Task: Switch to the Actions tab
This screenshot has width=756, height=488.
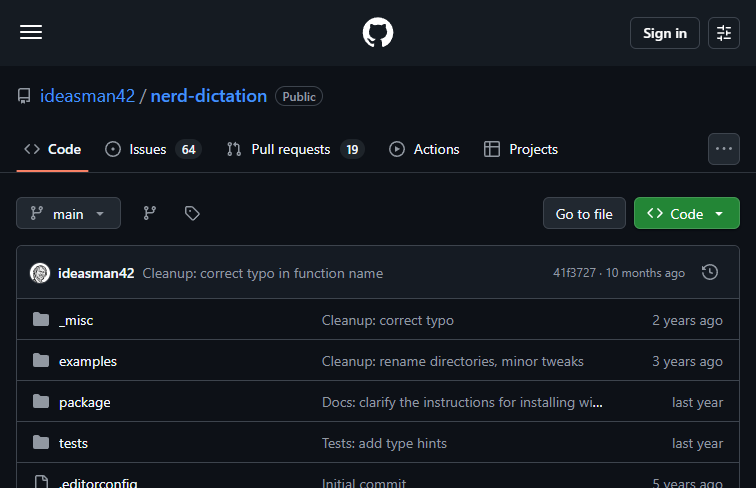Action: (424, 149)
